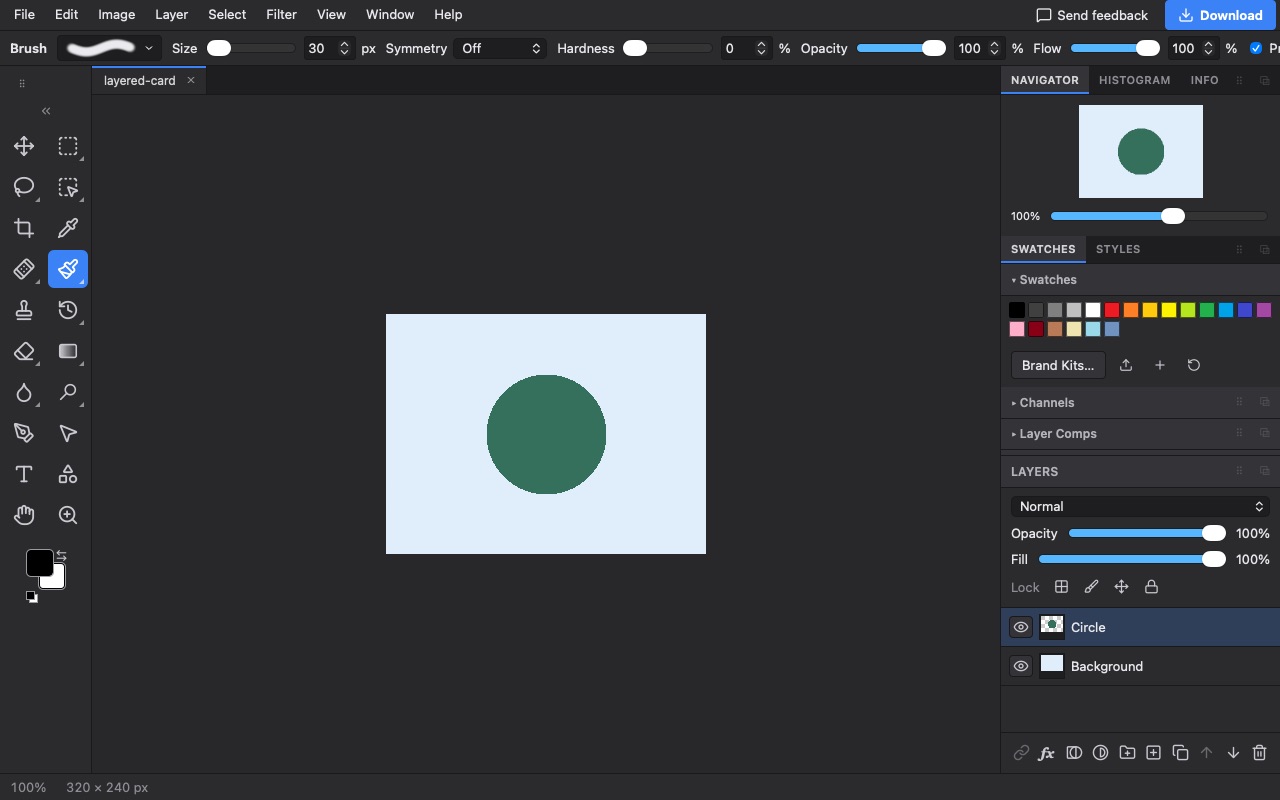Select the Clone Stamp tool
Image resolution: width=1280 pixels, height=800 pixels.
[24, 310]
